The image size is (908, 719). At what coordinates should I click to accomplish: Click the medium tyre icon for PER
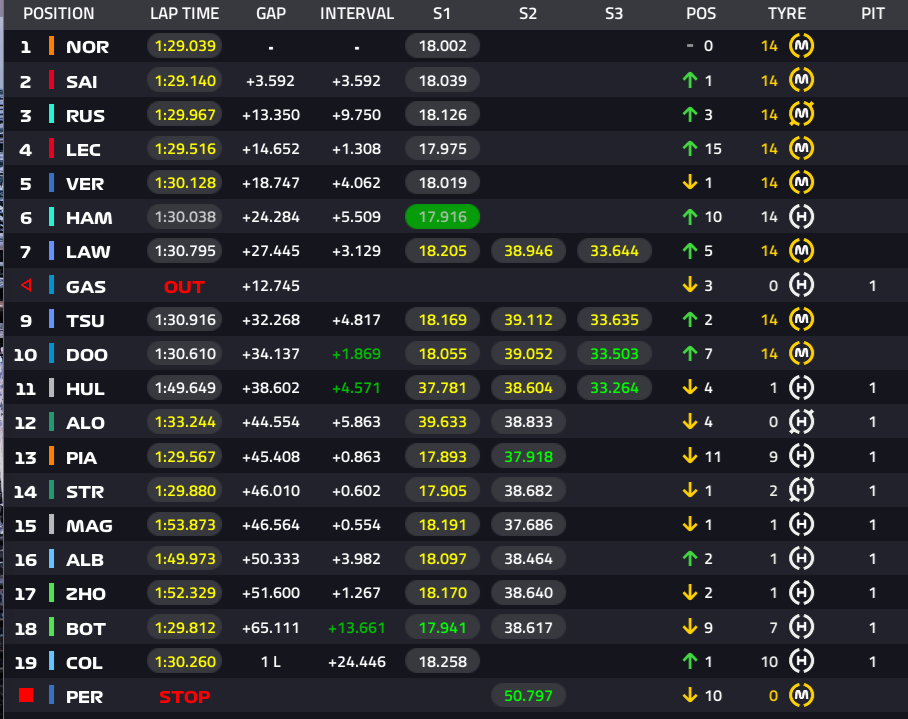click(801, 695)
